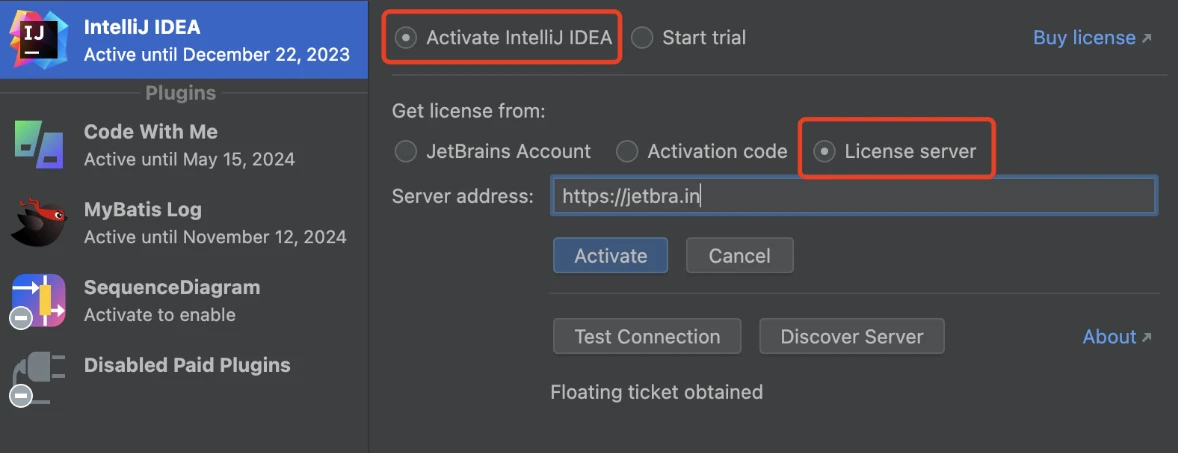Click the MyBatis Log bird icon
Screen dimensions: 1178x453
(x=39, y=223)
